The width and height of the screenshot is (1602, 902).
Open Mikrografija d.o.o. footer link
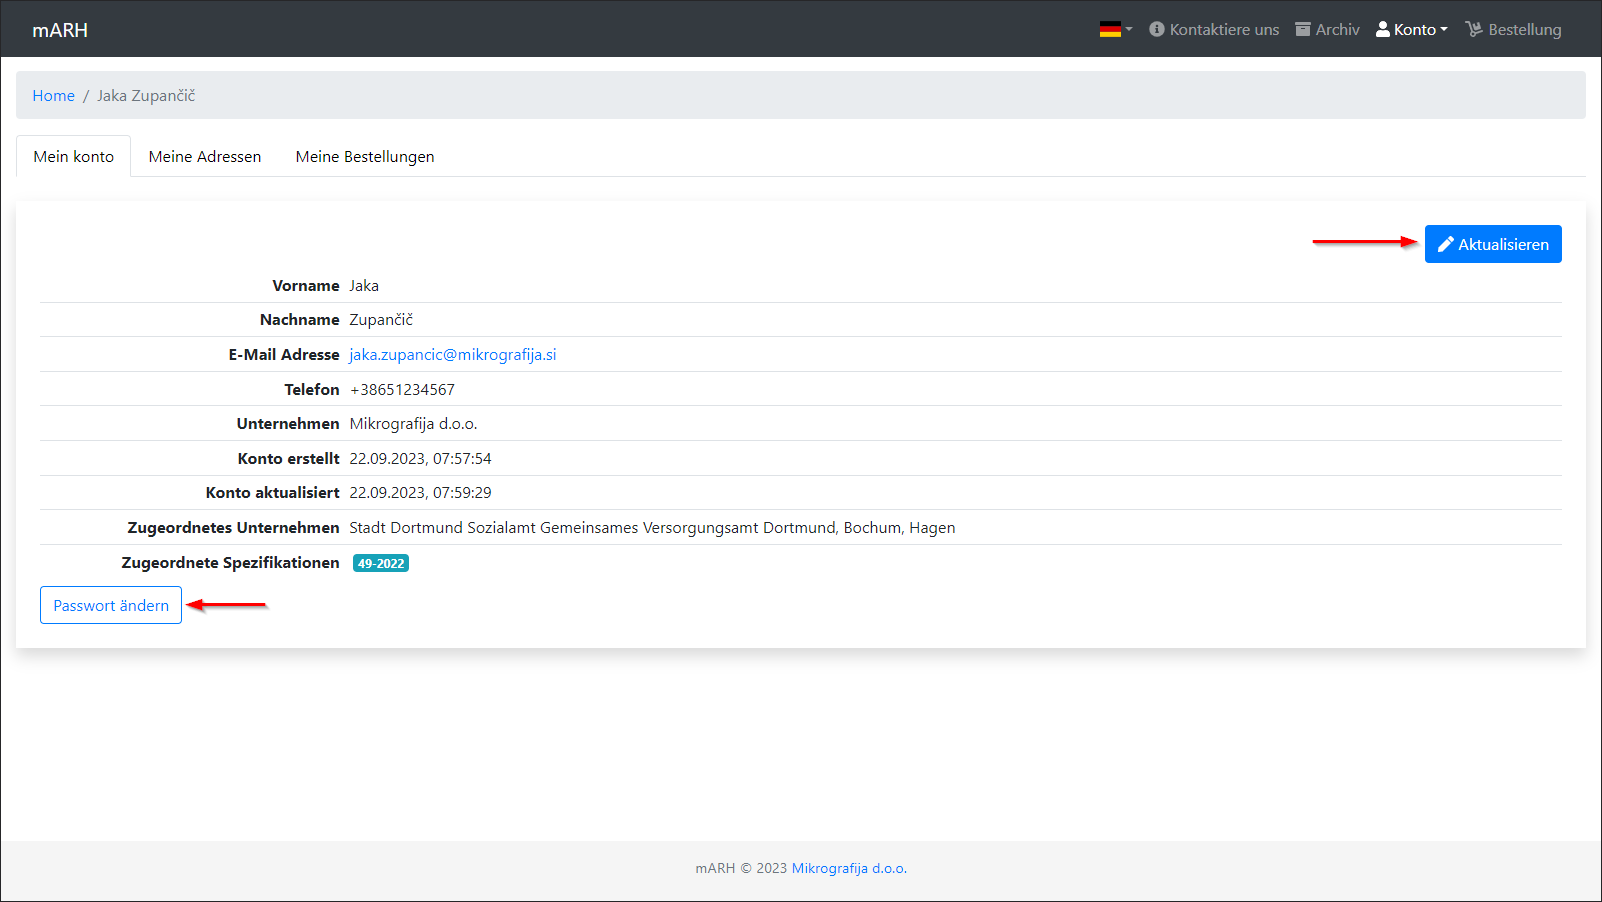[x=849, y=868]
